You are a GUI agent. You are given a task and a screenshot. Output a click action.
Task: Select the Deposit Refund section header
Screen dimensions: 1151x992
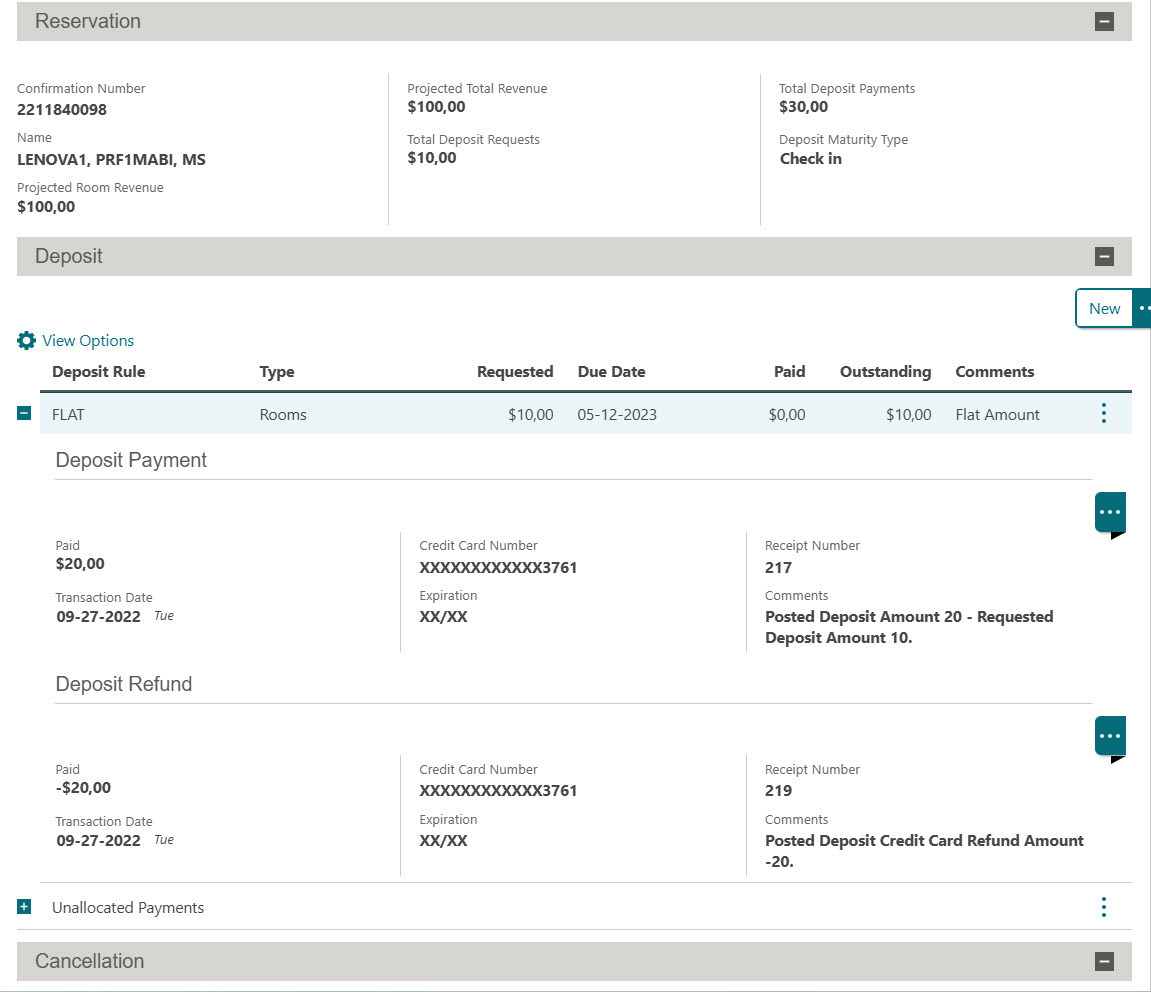click(123, 684)
